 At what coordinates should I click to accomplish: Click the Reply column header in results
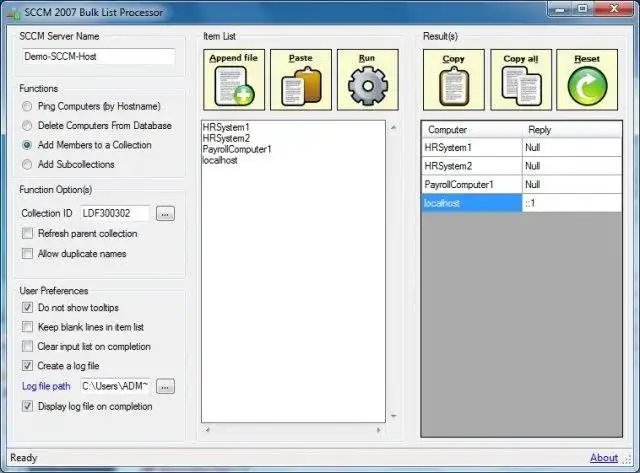[572, 130]
